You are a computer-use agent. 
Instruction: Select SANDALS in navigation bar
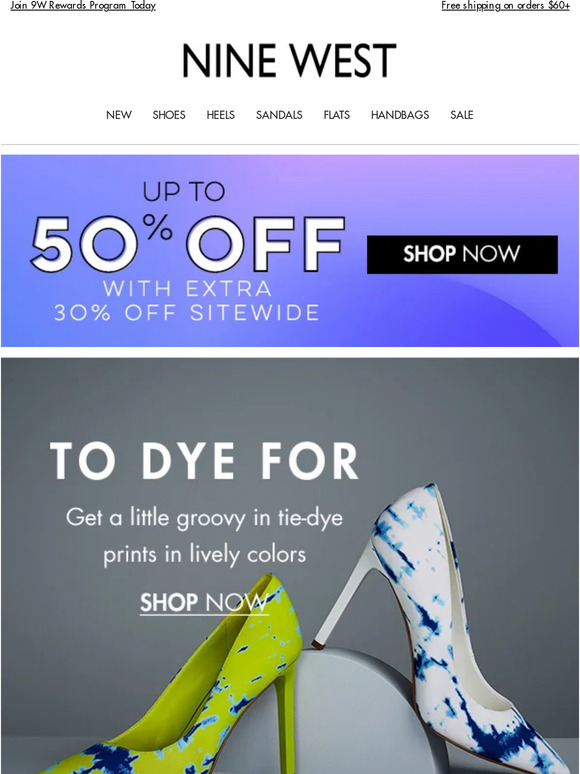279,115
